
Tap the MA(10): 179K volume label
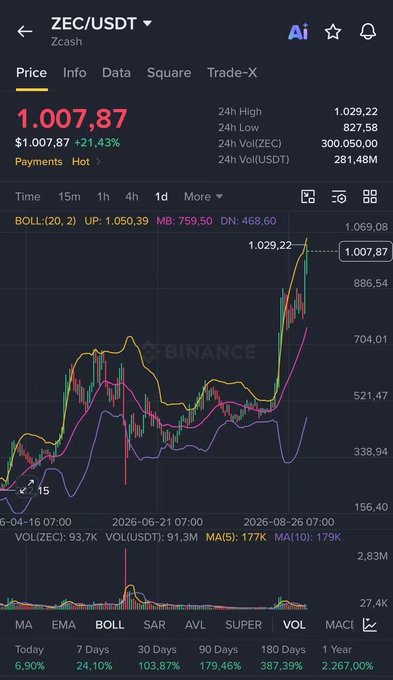[x=308, y=537]
